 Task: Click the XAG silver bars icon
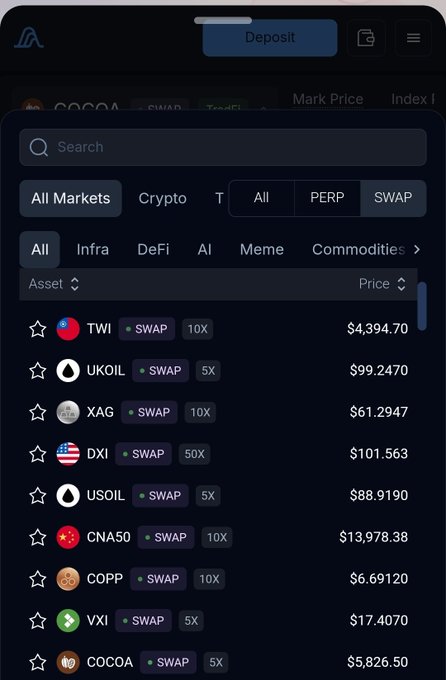[x=68, y=412]
